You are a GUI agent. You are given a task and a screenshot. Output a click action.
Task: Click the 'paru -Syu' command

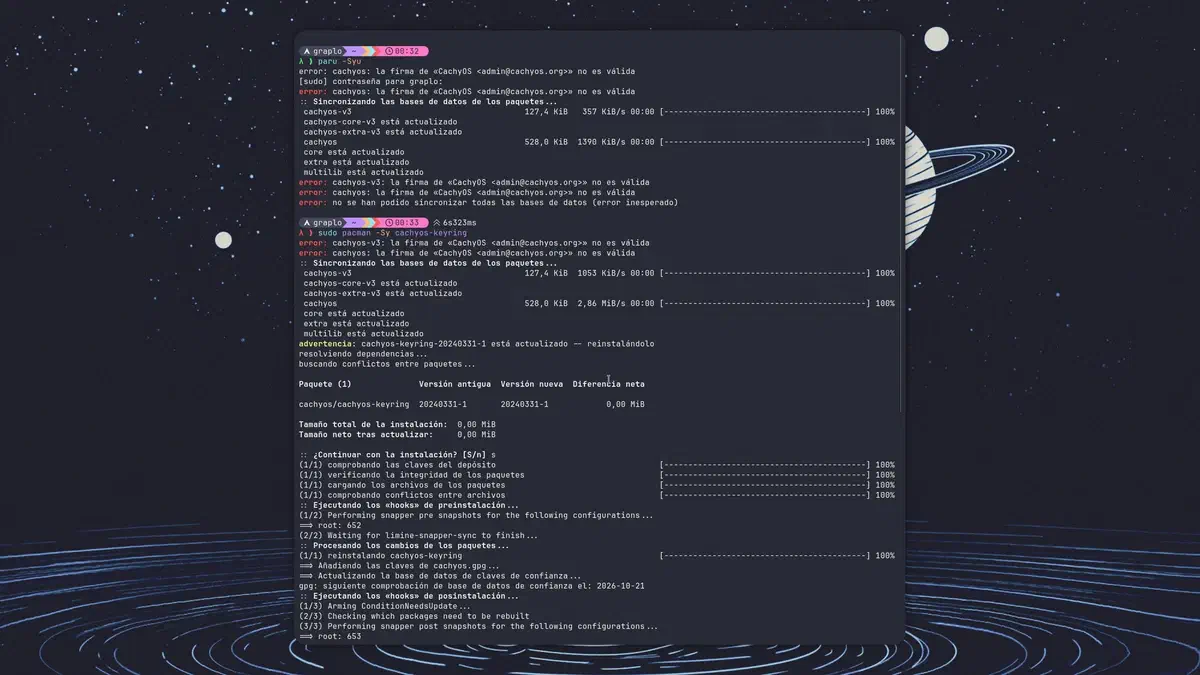click(x=339, y=61)
